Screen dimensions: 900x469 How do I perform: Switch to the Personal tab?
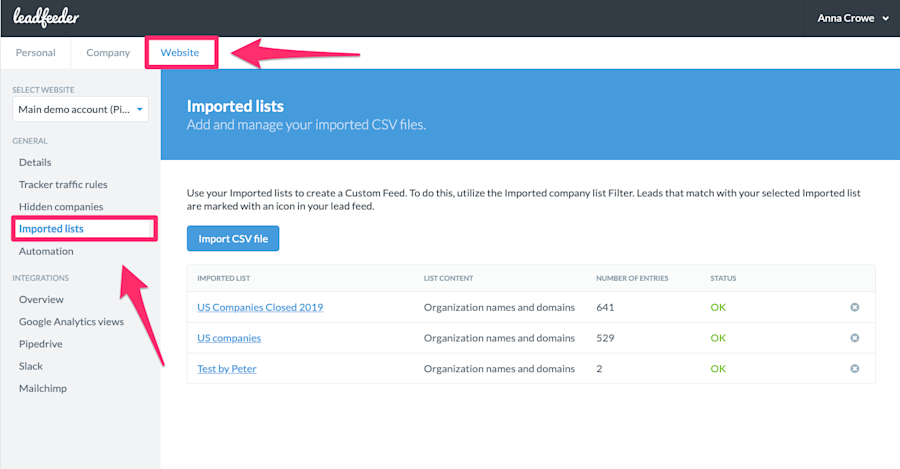pos(36,53)
